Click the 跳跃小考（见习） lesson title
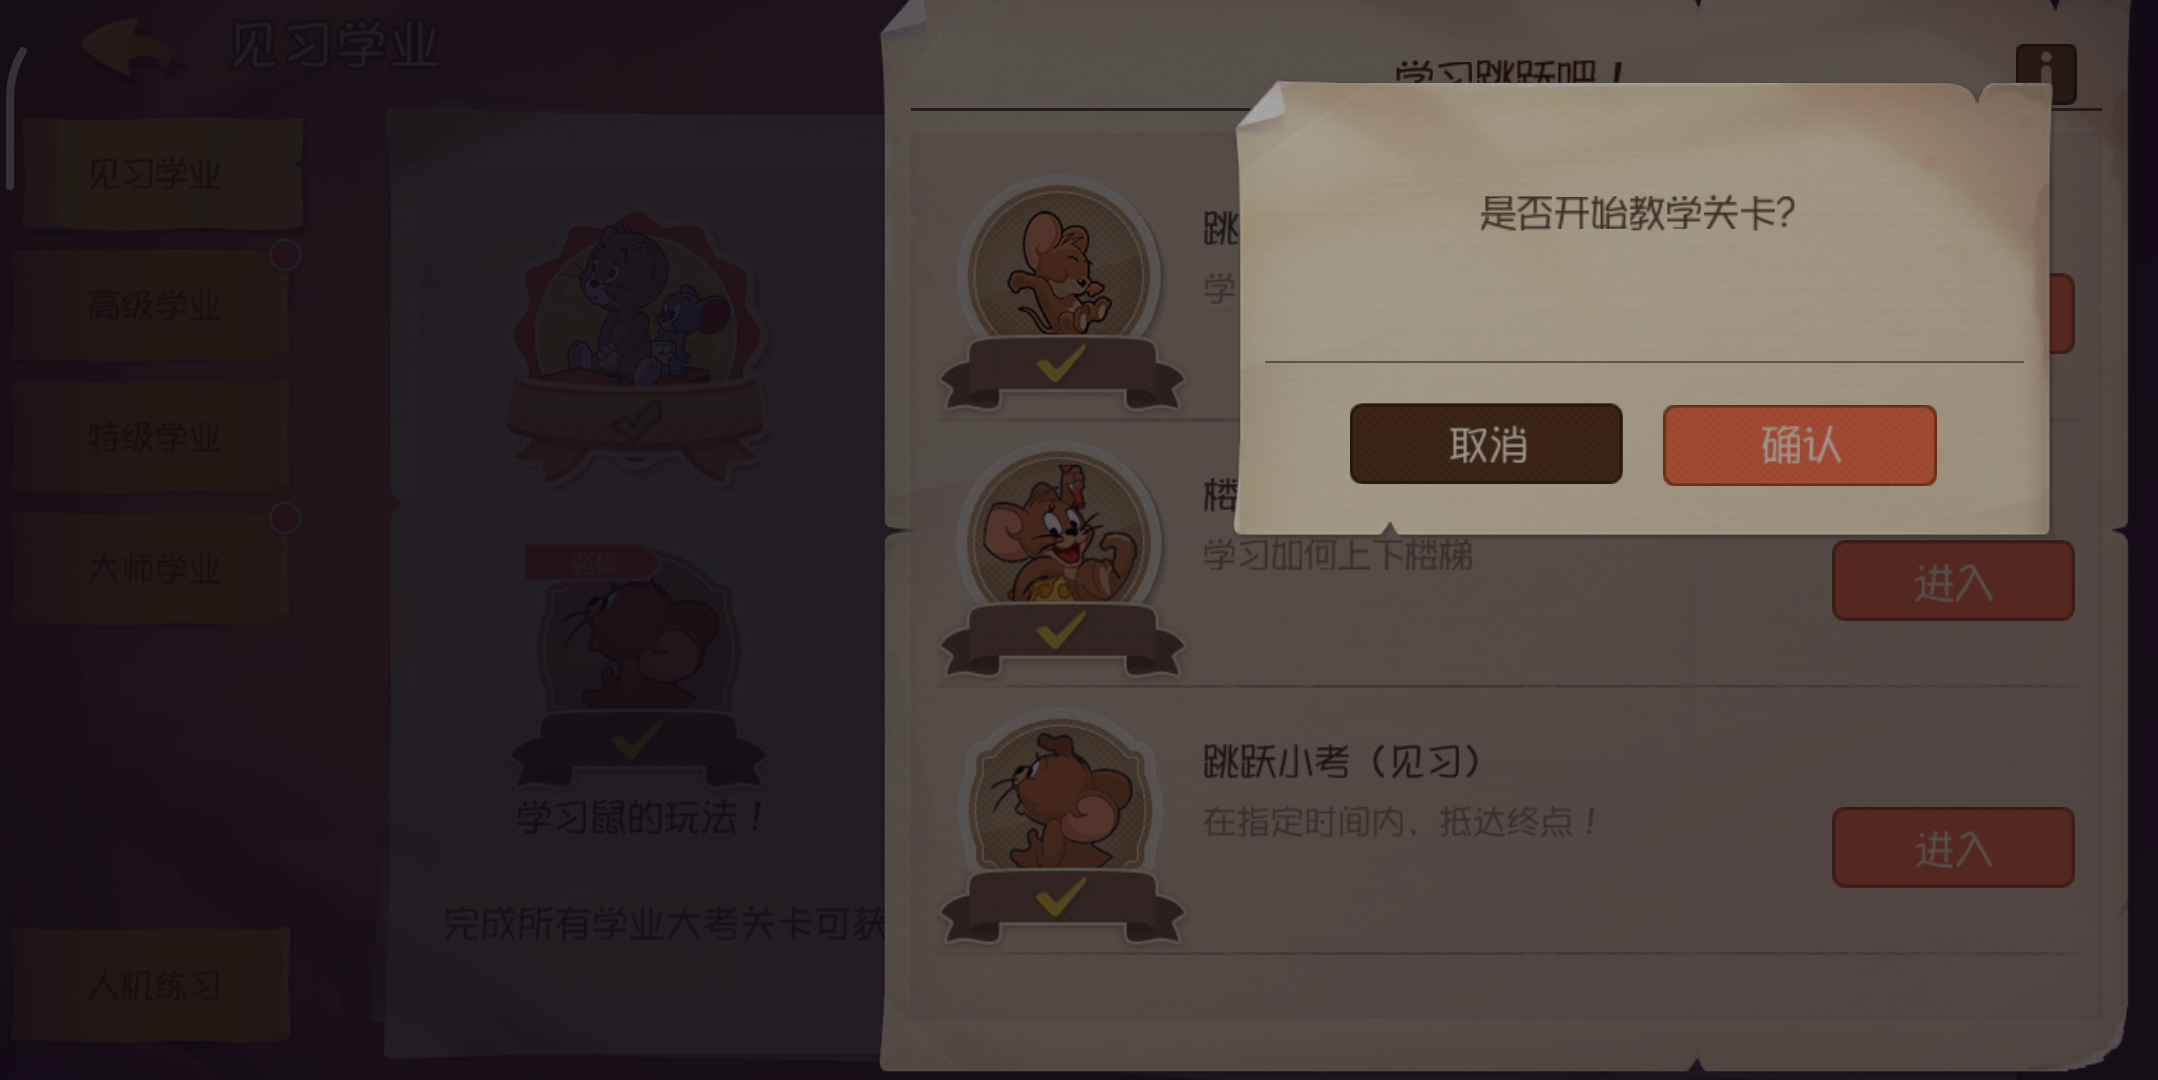Screen dimensions: 2158x1080 click(x=1342, y=762)
